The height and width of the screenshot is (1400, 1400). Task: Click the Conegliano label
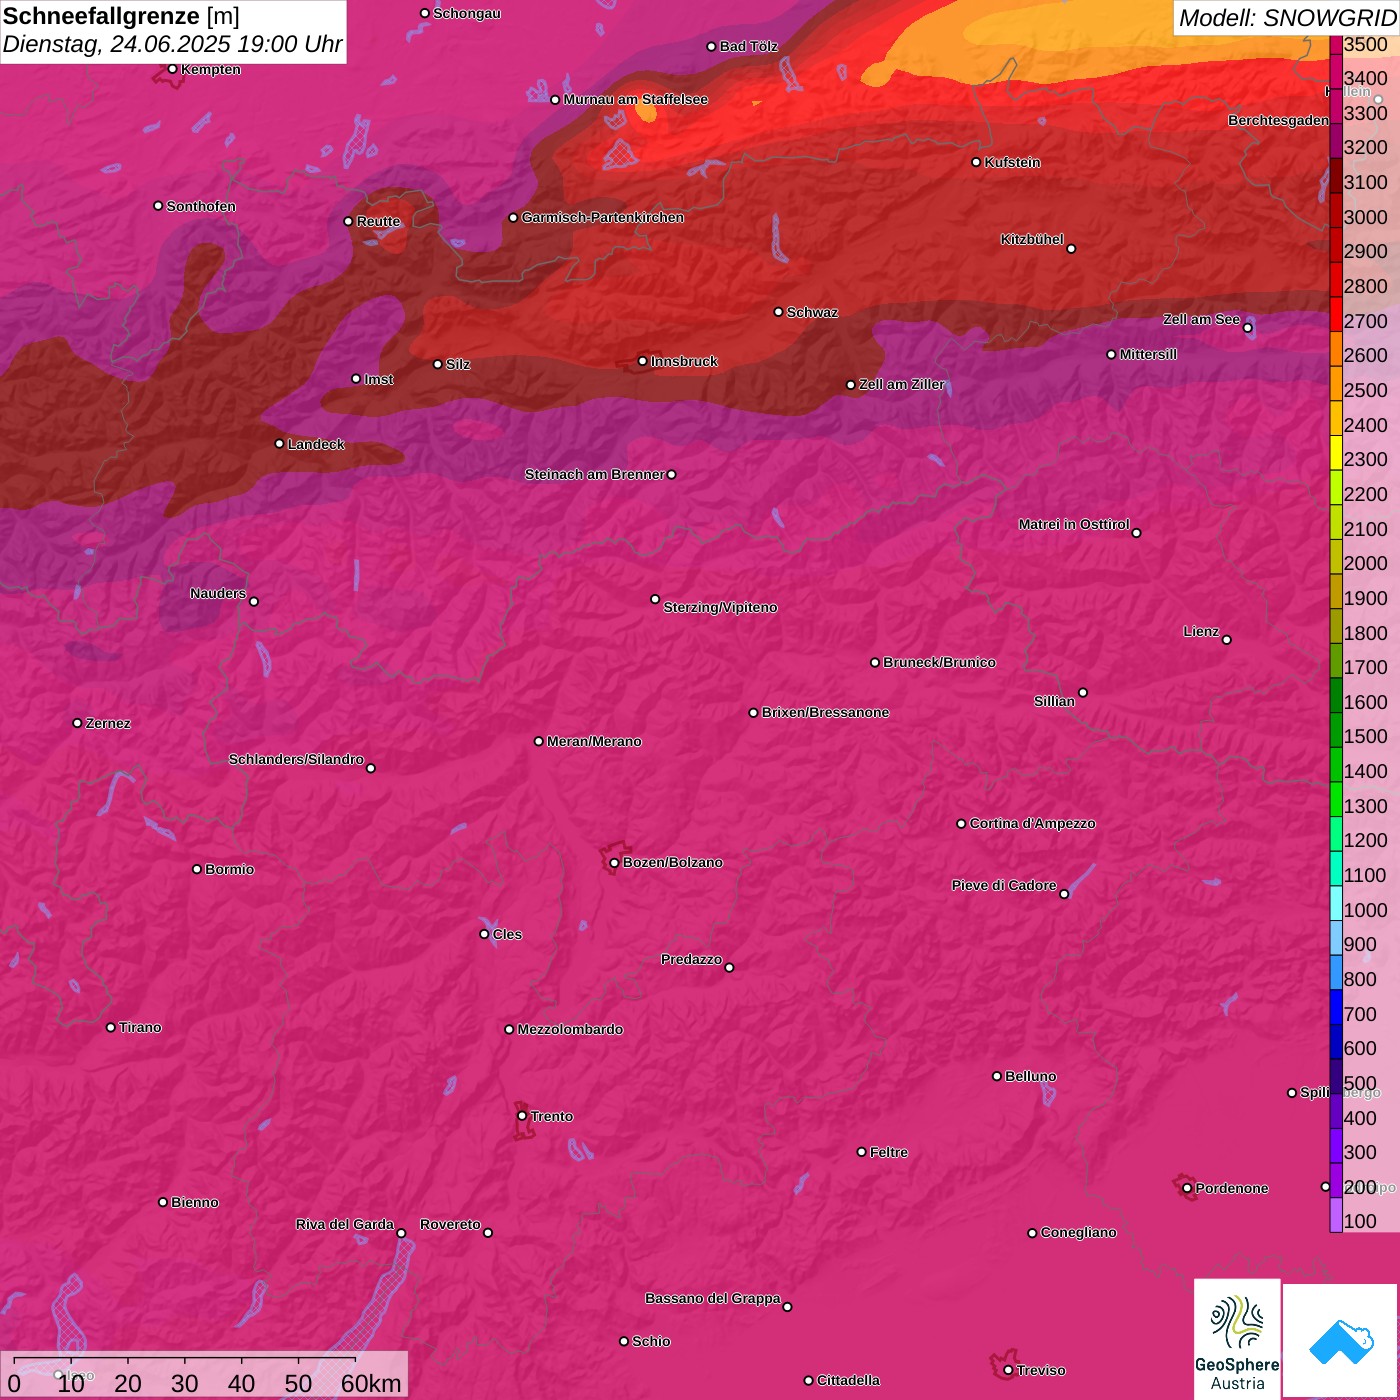(1078, 1232)
